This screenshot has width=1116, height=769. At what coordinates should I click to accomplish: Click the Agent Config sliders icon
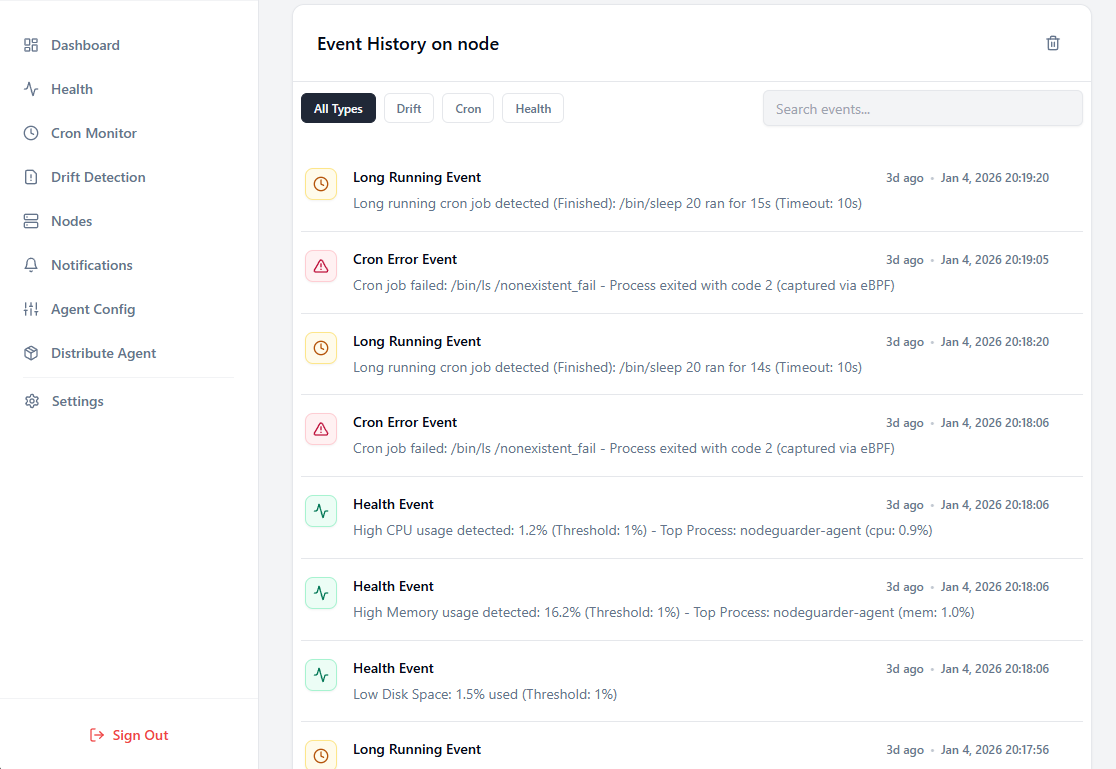click(x=31, y=308)
